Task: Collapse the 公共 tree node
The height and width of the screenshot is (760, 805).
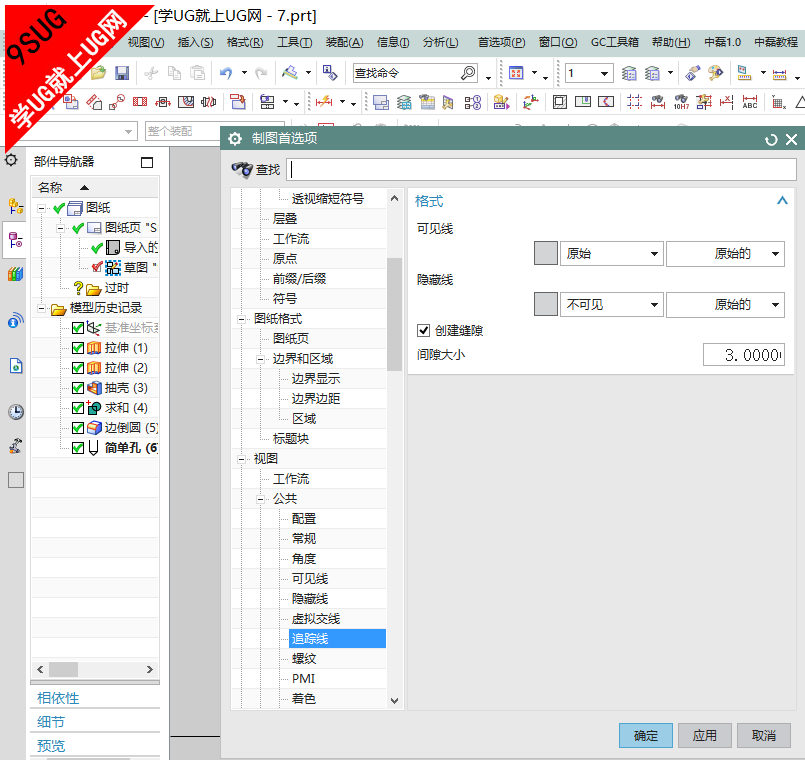Action: 260,499
